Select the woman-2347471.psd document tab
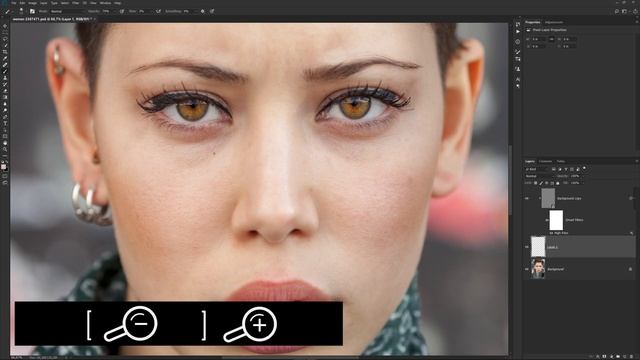Image resolution: width=640 pixels, height=360 pixels. [52, 19]
